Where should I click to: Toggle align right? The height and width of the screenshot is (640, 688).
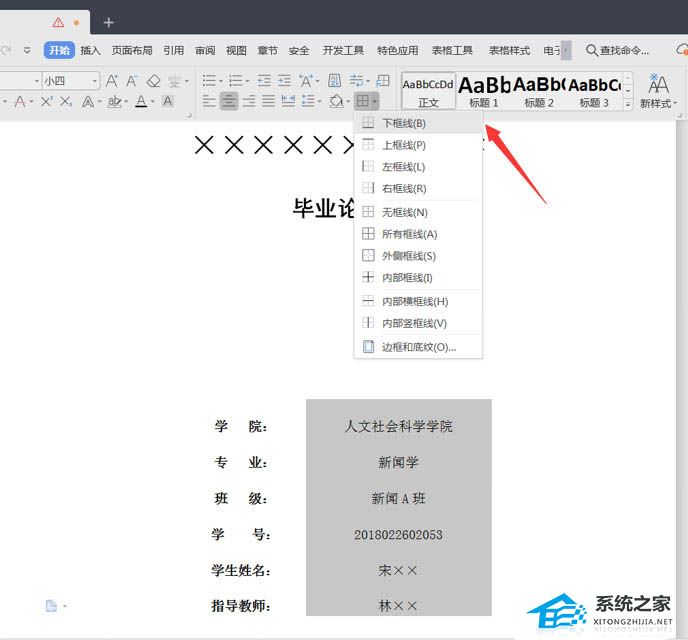pos(249,102)
